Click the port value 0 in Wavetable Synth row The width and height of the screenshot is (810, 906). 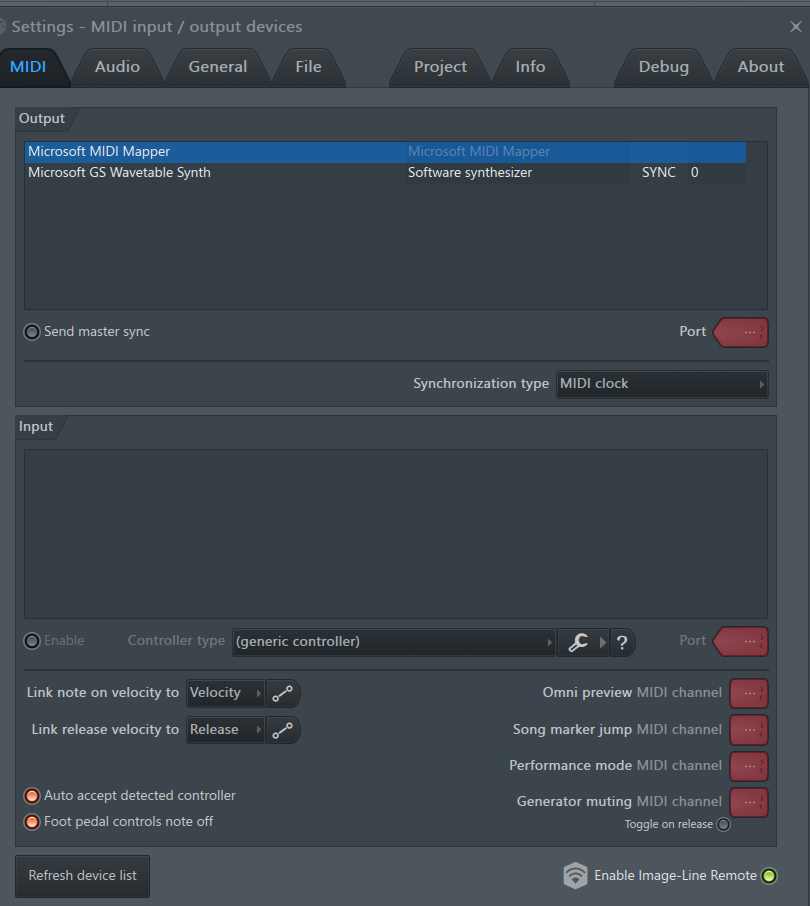point(694,173)
